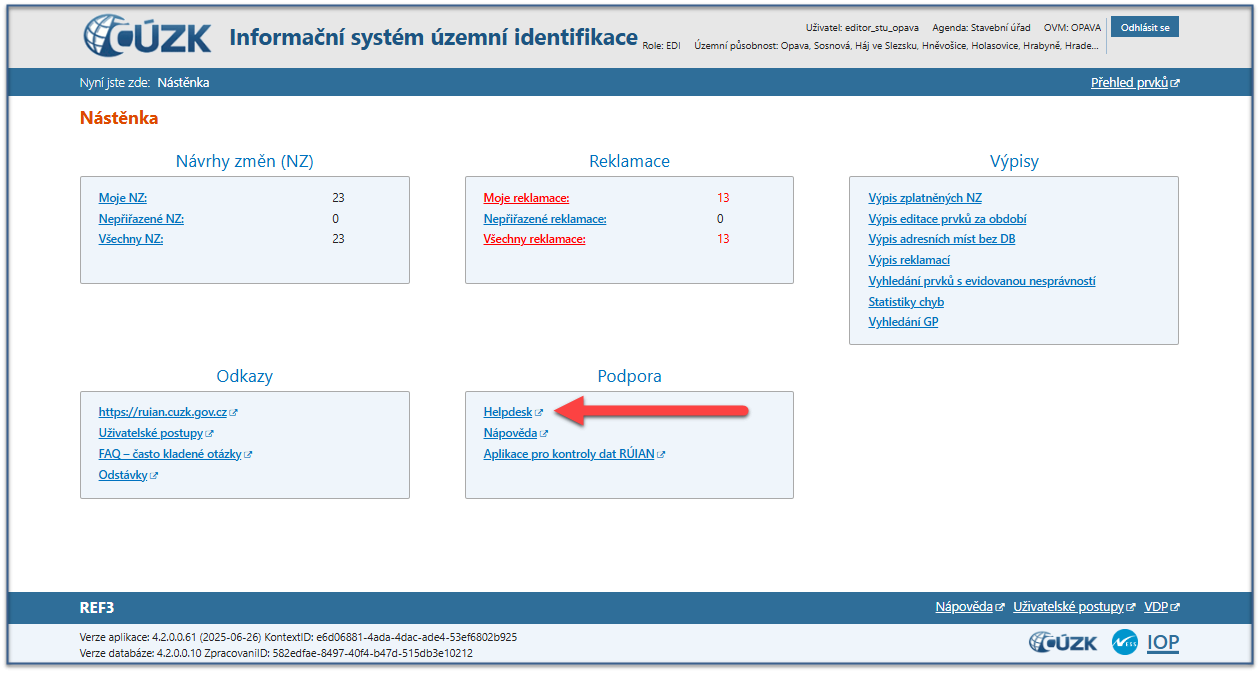Click Nástěnka in the breadcrumb bar
1260x673 pixels.
click(183, 83)
